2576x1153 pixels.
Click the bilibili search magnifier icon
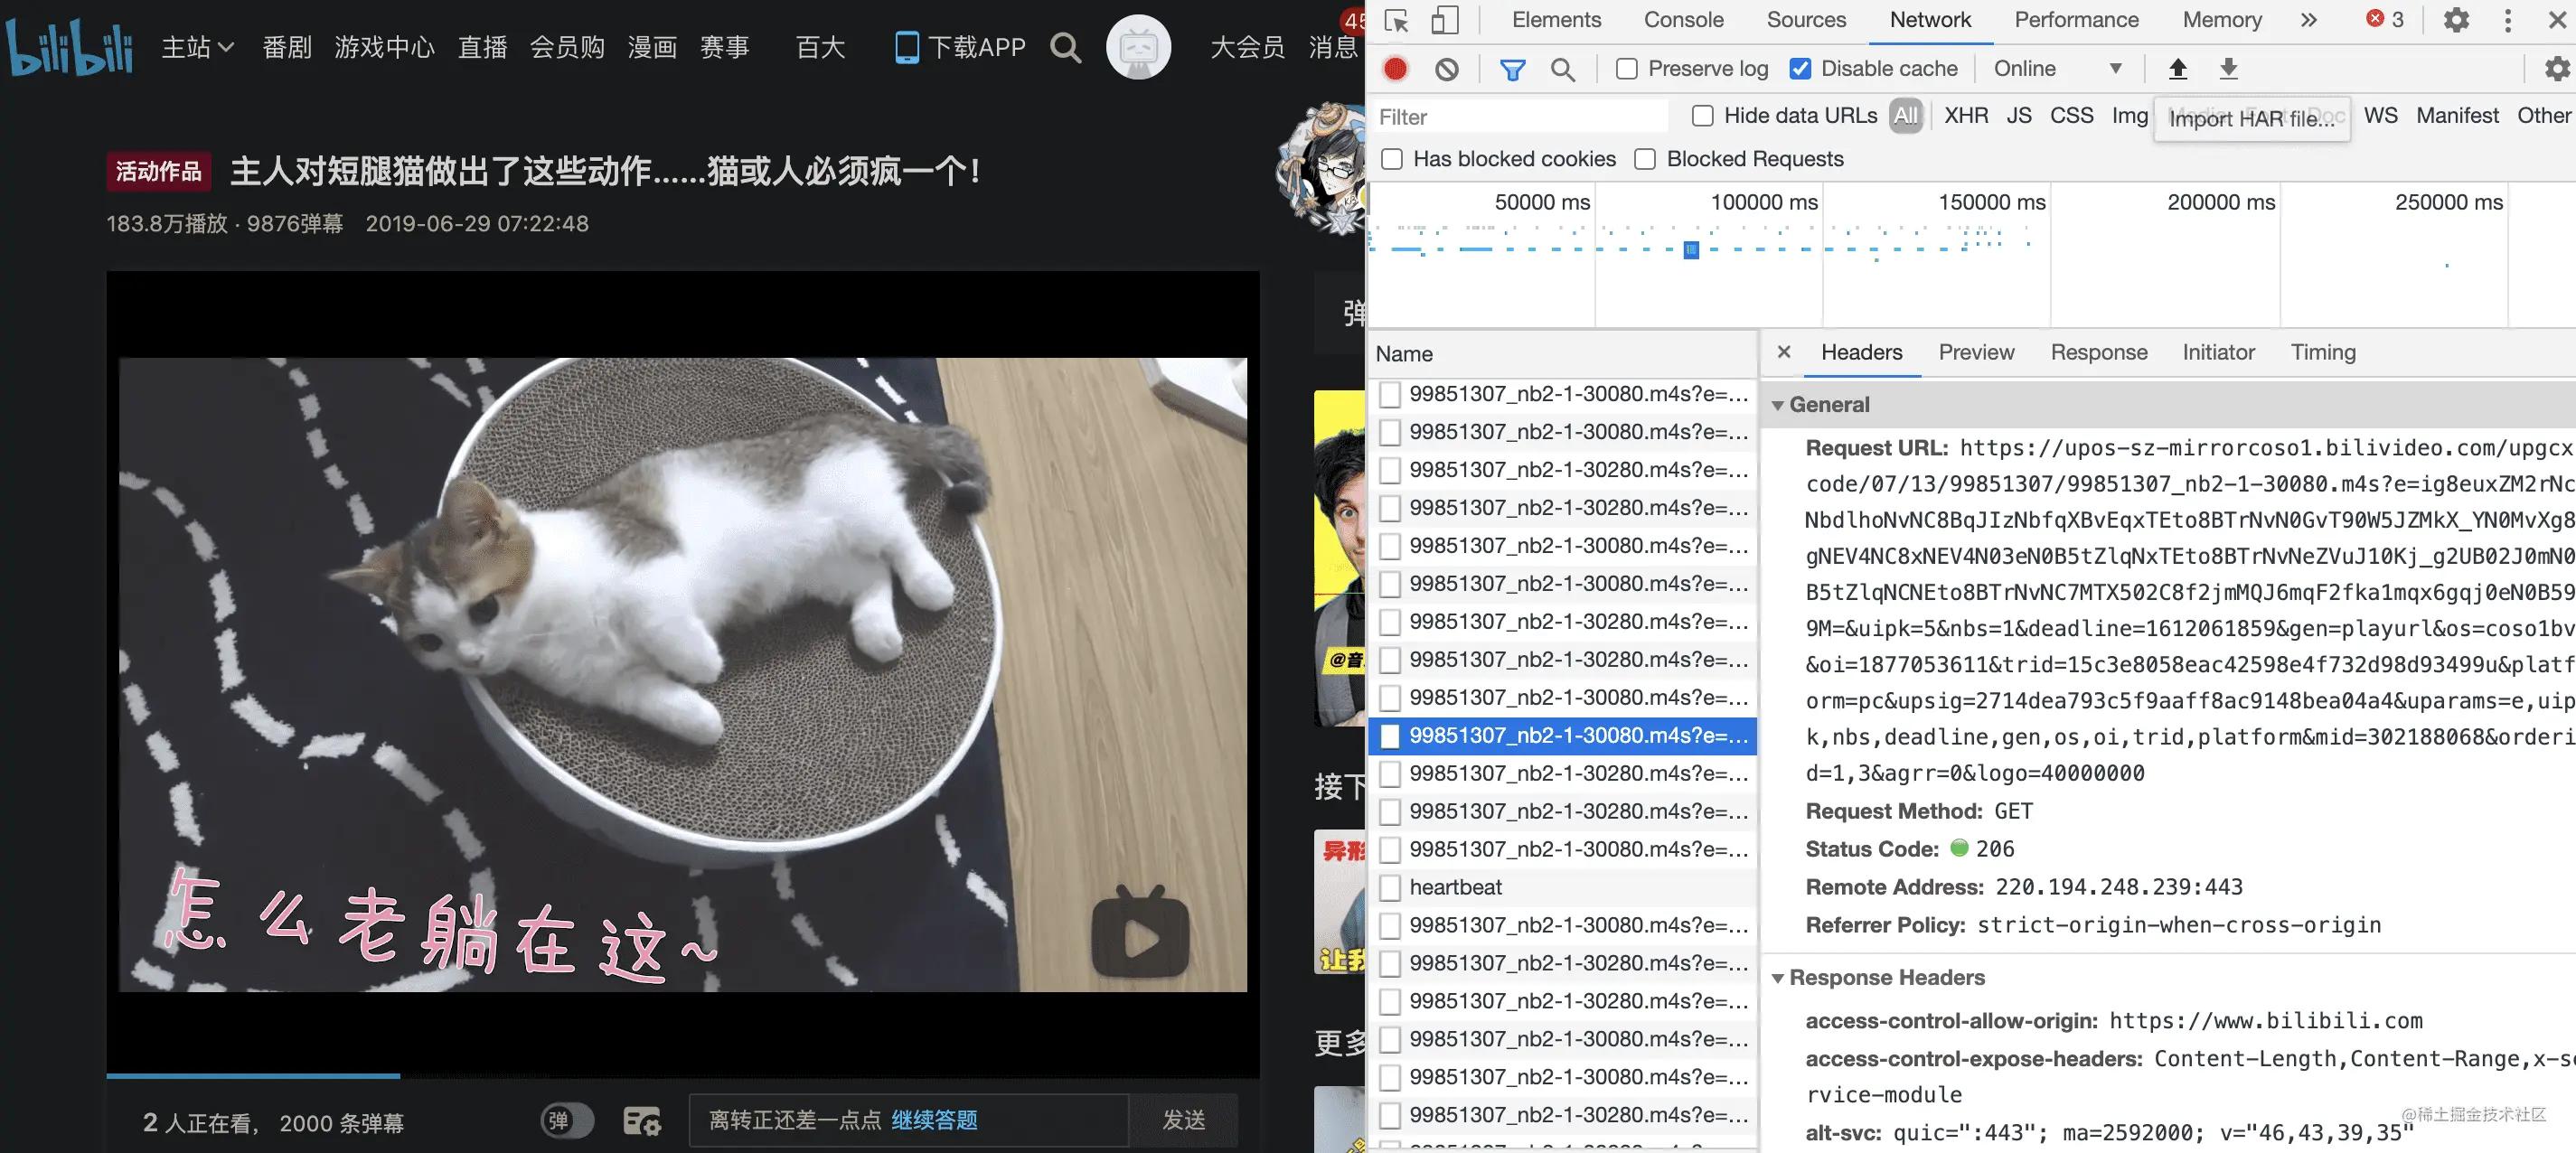click(x=1065, y=47)
